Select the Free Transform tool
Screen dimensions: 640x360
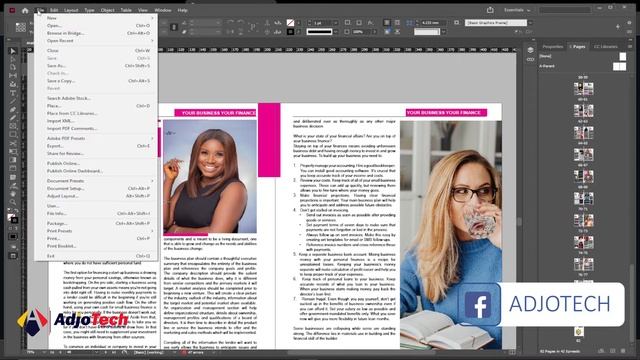(13, 151)
